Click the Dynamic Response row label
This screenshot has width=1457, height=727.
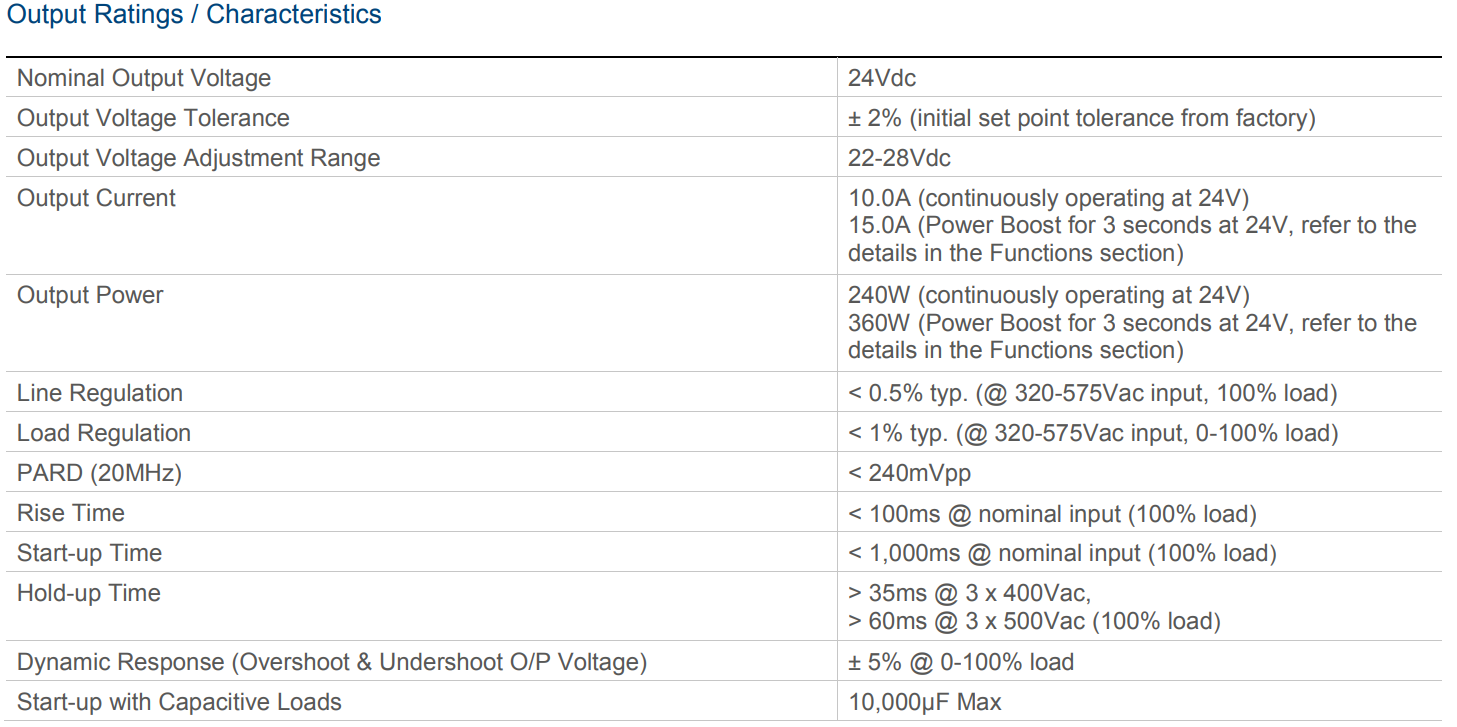pyautogui.click(x=332, y=662)
